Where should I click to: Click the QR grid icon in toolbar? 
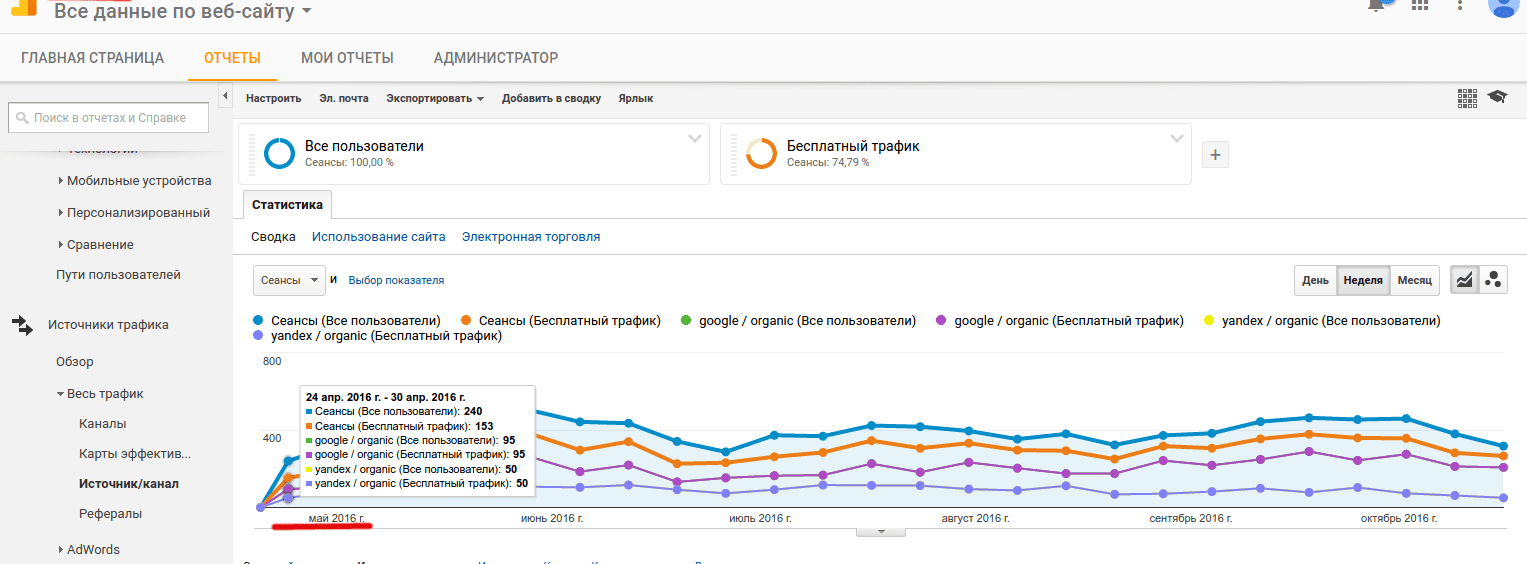point(1467,97)
